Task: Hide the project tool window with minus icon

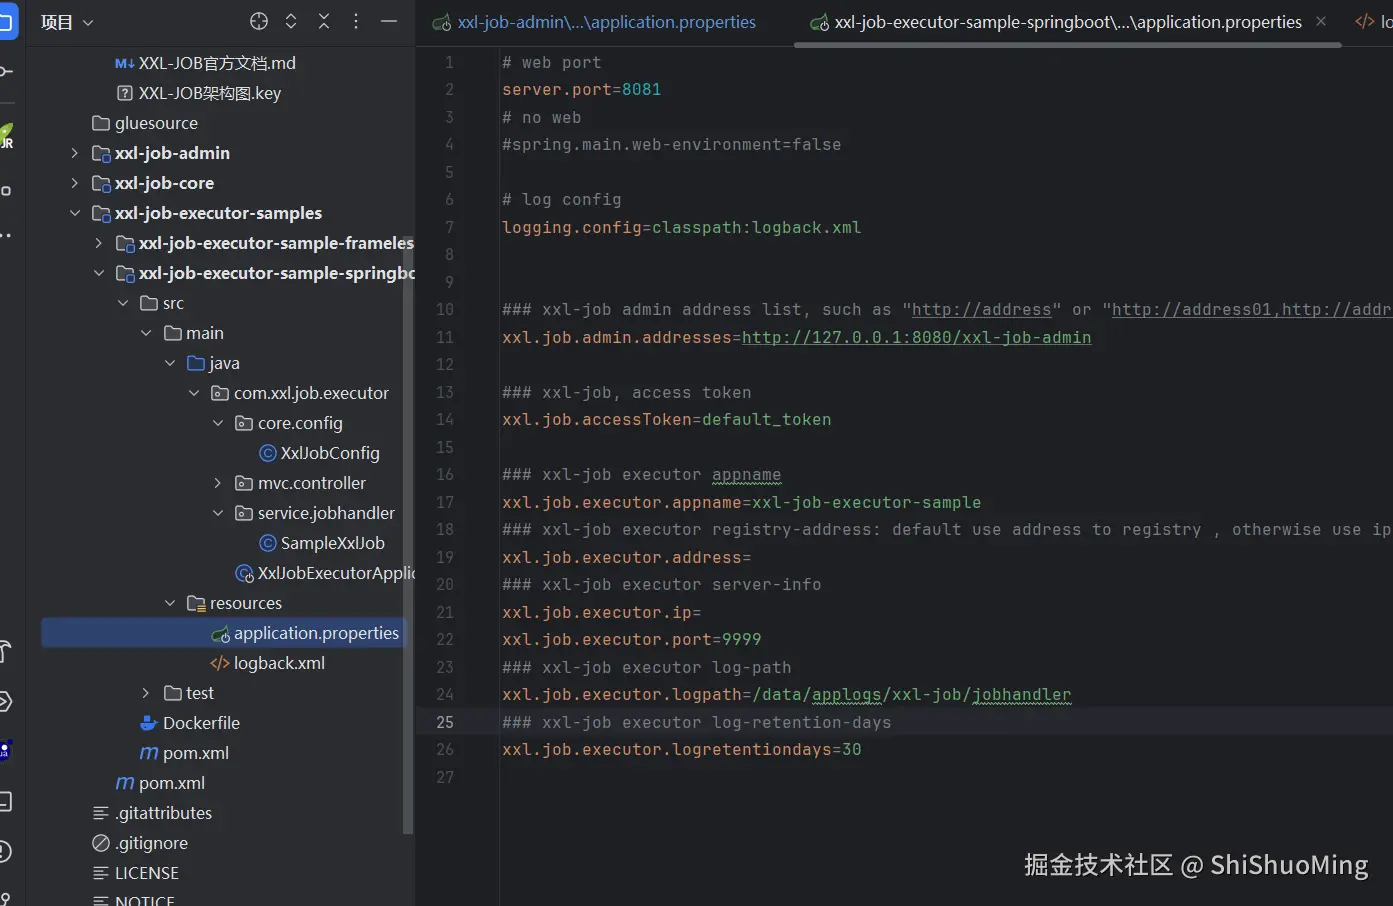Action: click(x=389, y=21)
